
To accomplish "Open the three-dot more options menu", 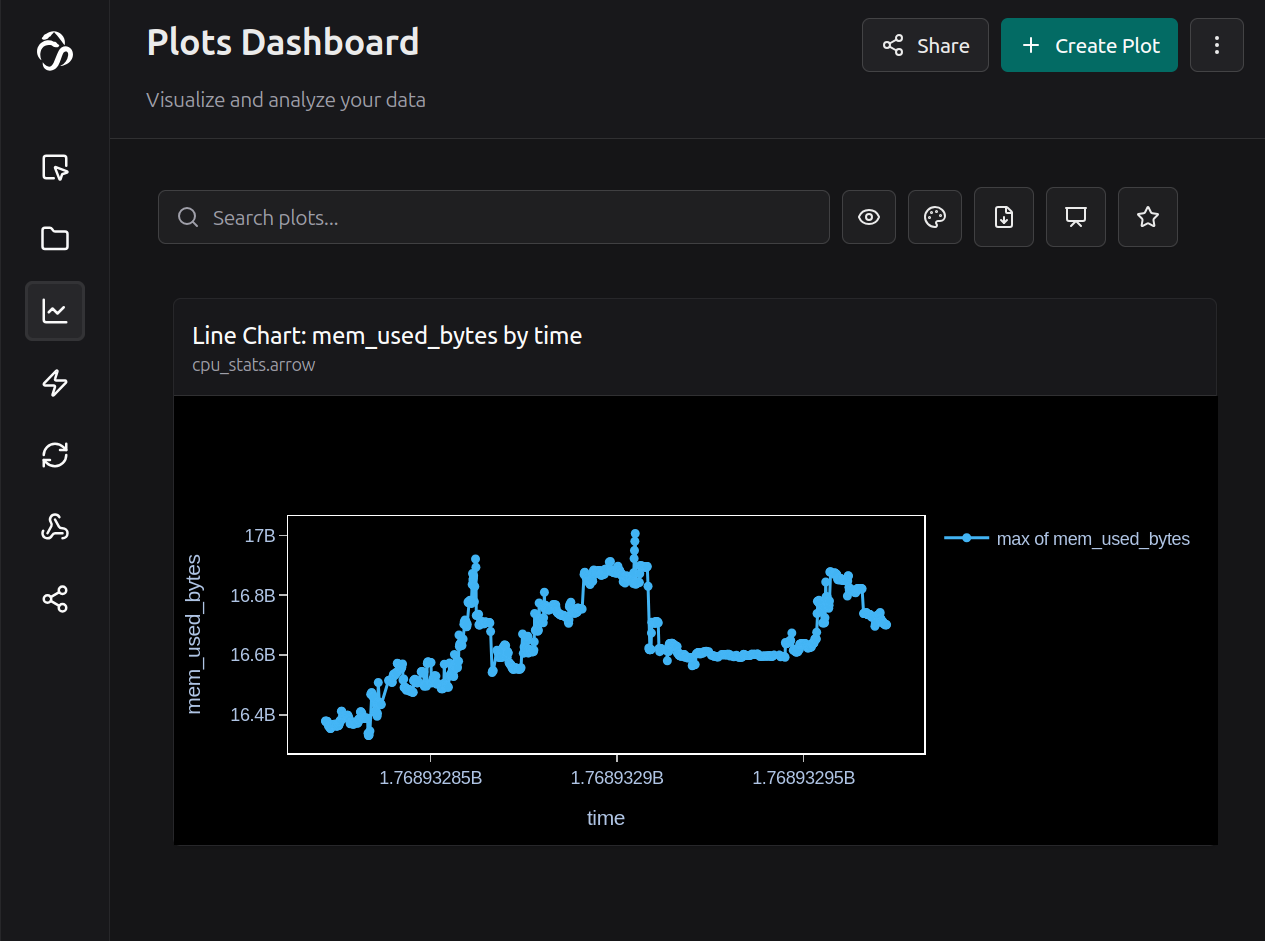I will click(x=1217, y=45).
